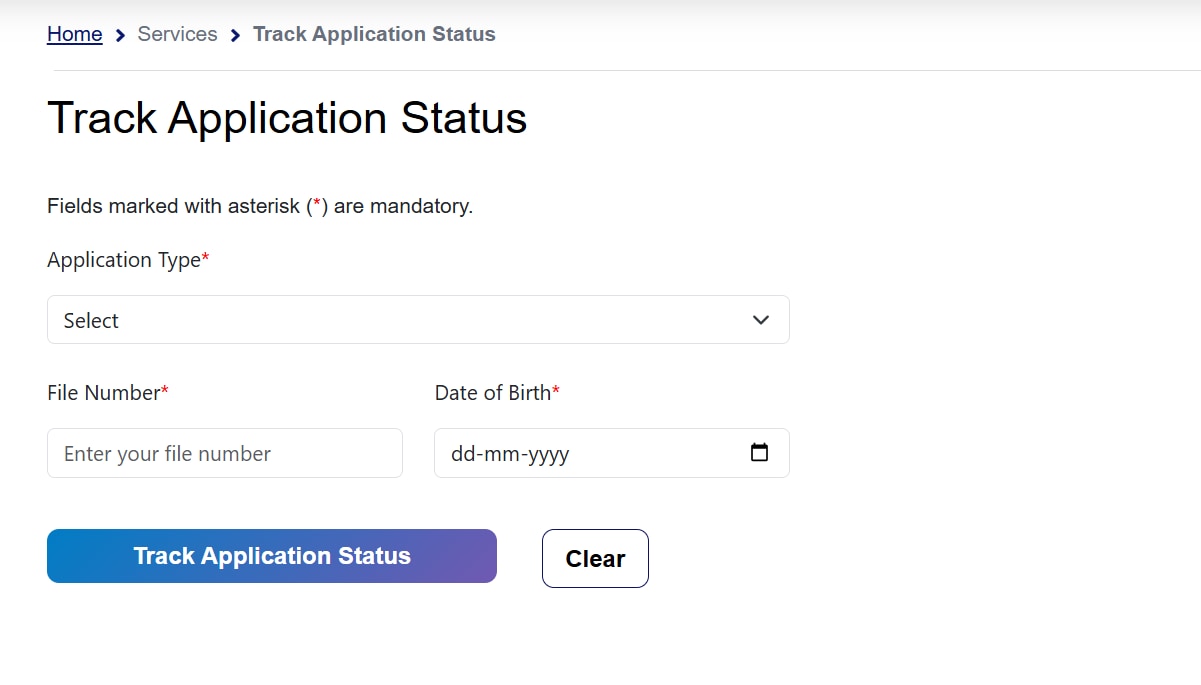Open the Home breadcrumb link

tap(74, 34)
